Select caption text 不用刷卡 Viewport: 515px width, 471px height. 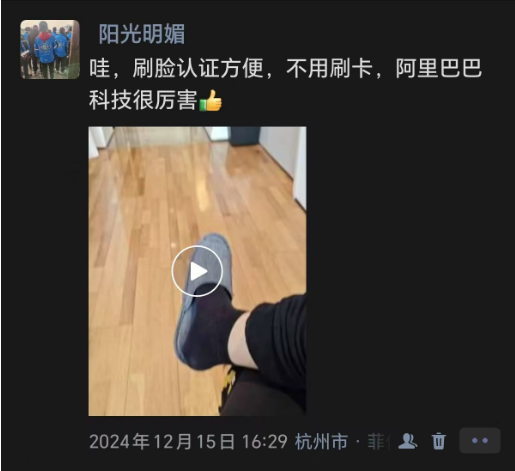pos(329,68)
